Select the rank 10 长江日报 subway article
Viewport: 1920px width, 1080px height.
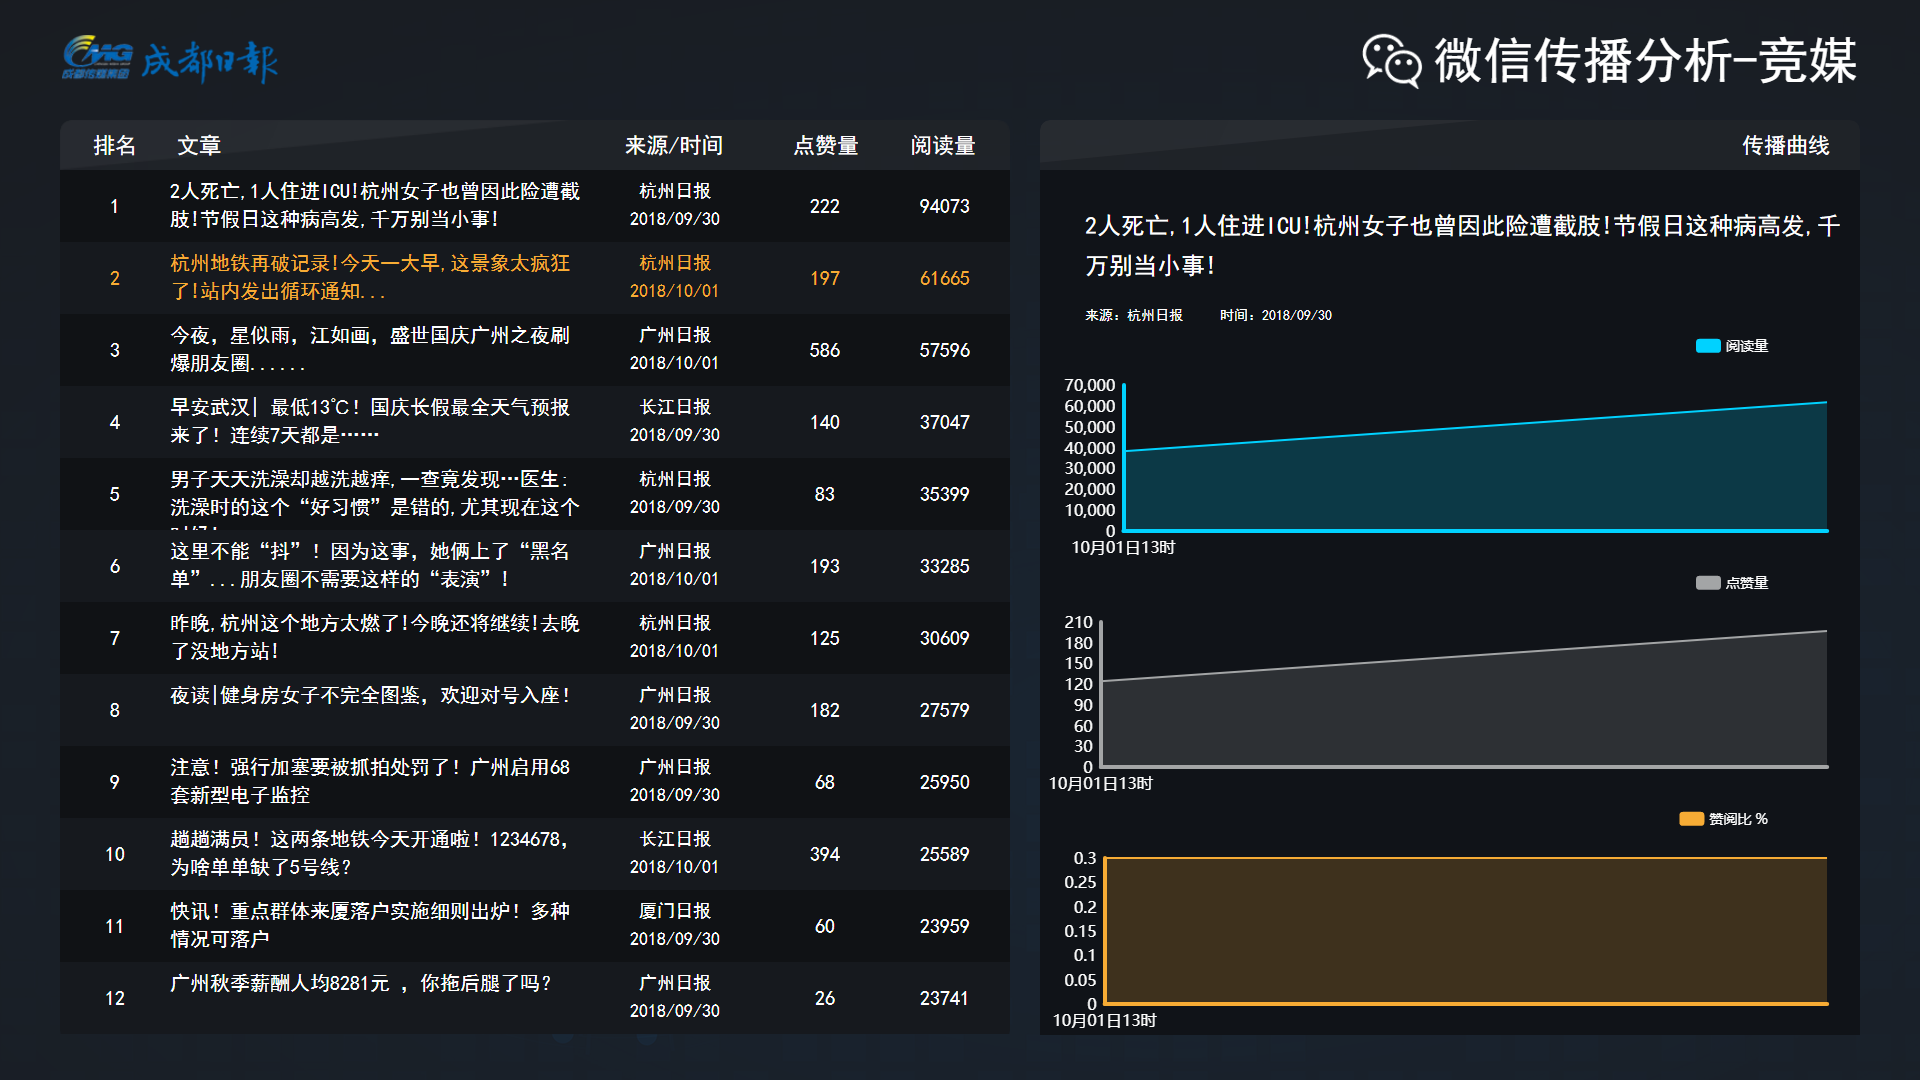369,853
